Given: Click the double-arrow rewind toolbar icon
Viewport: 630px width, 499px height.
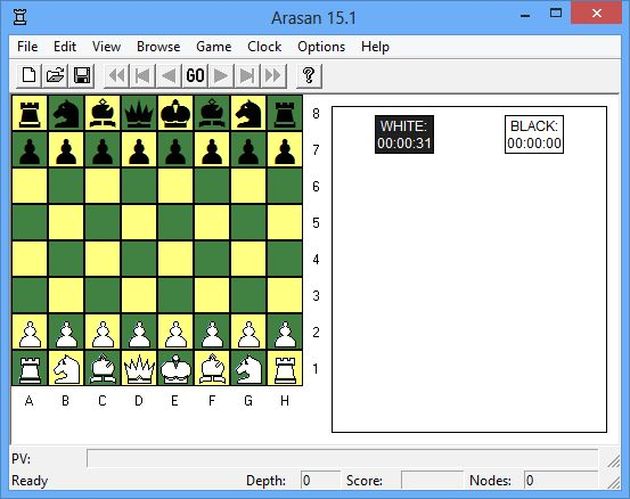Looking at the screenshot, I should [x=117, y=75].
